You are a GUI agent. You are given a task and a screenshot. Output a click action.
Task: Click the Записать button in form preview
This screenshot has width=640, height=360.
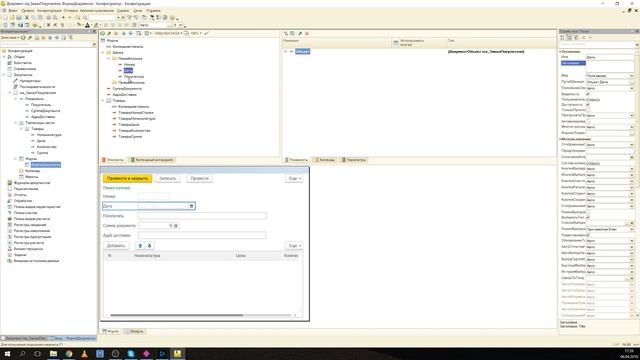point(168,179)
